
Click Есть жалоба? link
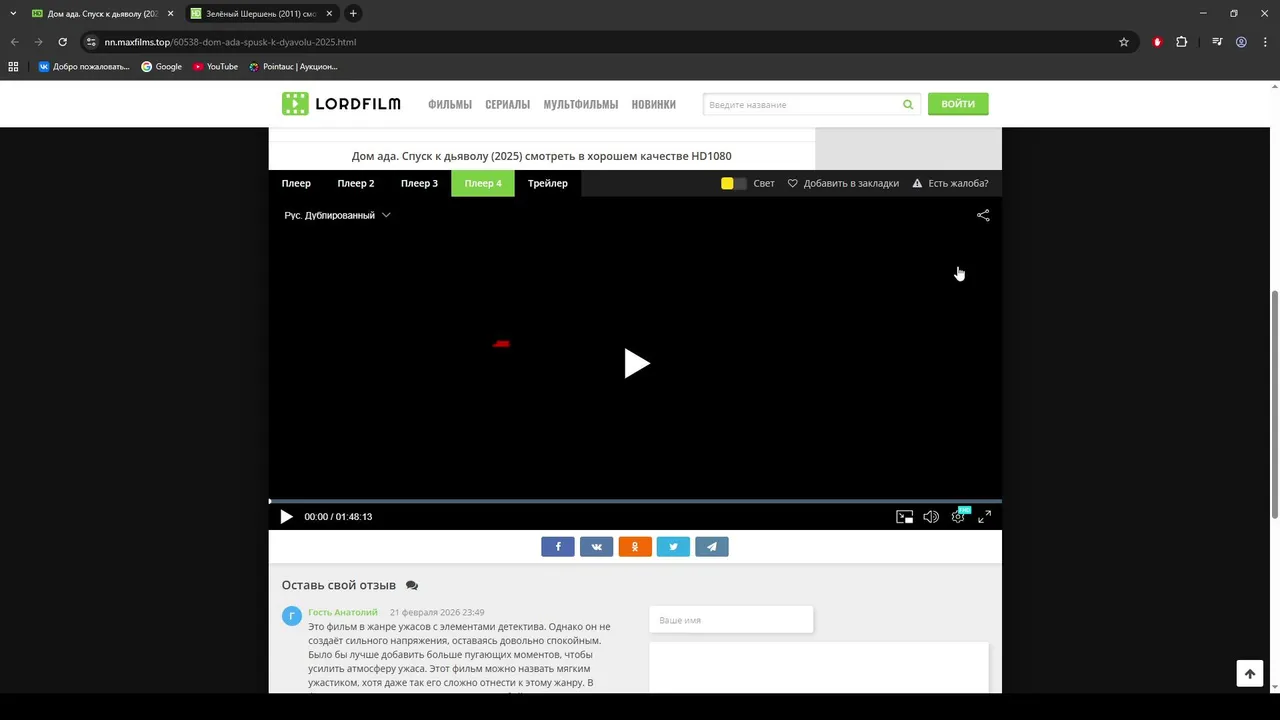click(x=950, y=183)
